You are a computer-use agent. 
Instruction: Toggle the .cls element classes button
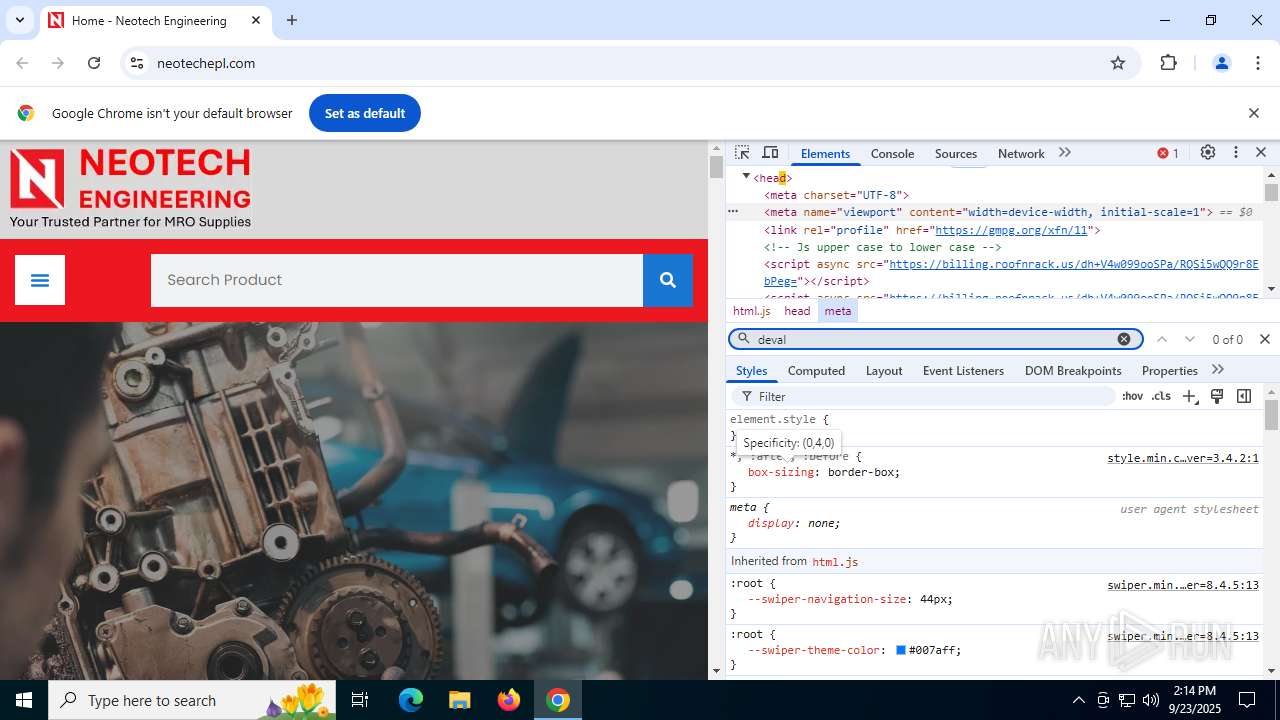click(1161, 396)
